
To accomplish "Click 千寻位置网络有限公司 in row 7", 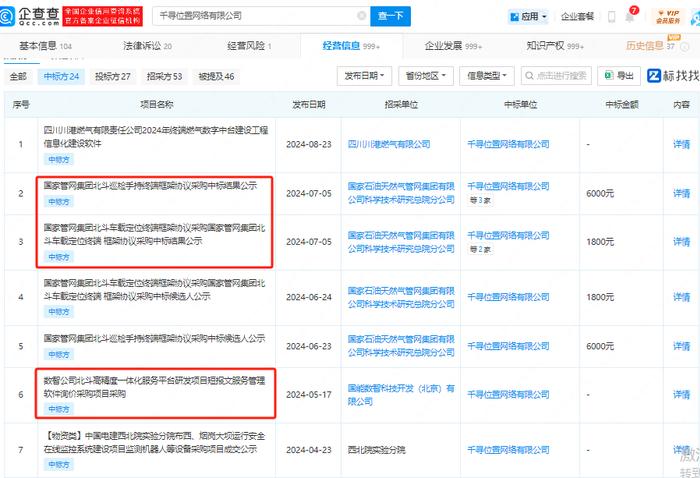I will [508, 450].
